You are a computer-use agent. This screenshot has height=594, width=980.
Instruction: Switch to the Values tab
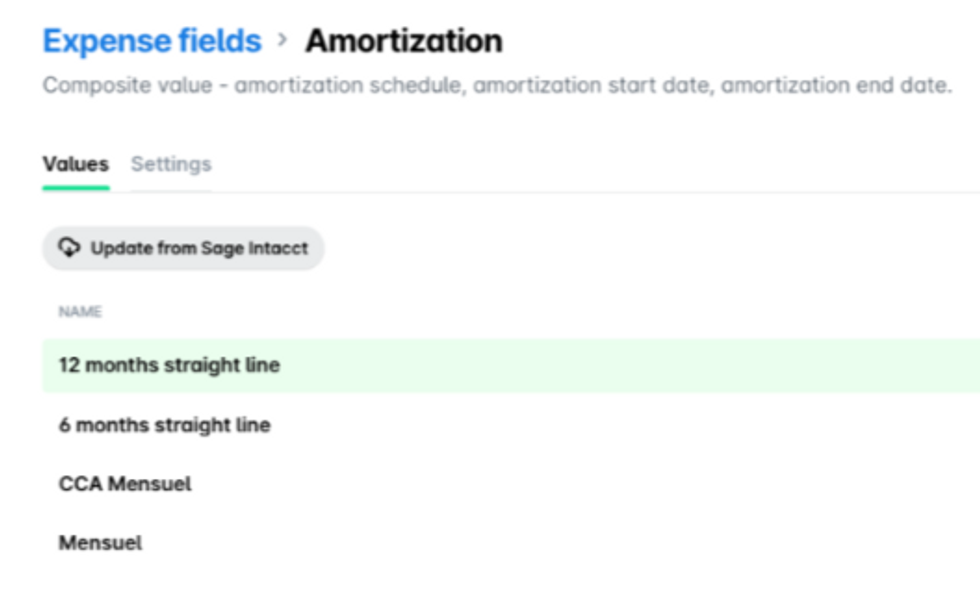tap(75, 164)
